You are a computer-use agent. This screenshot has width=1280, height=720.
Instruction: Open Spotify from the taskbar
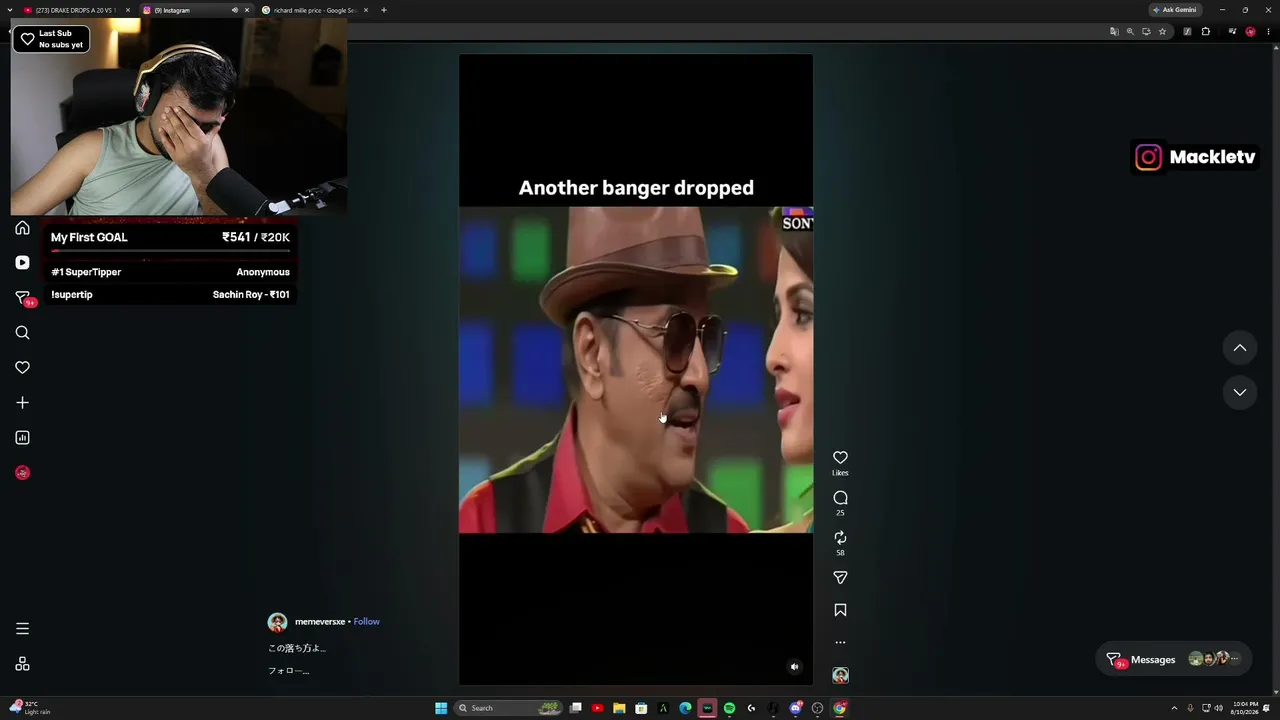point(729,708)
